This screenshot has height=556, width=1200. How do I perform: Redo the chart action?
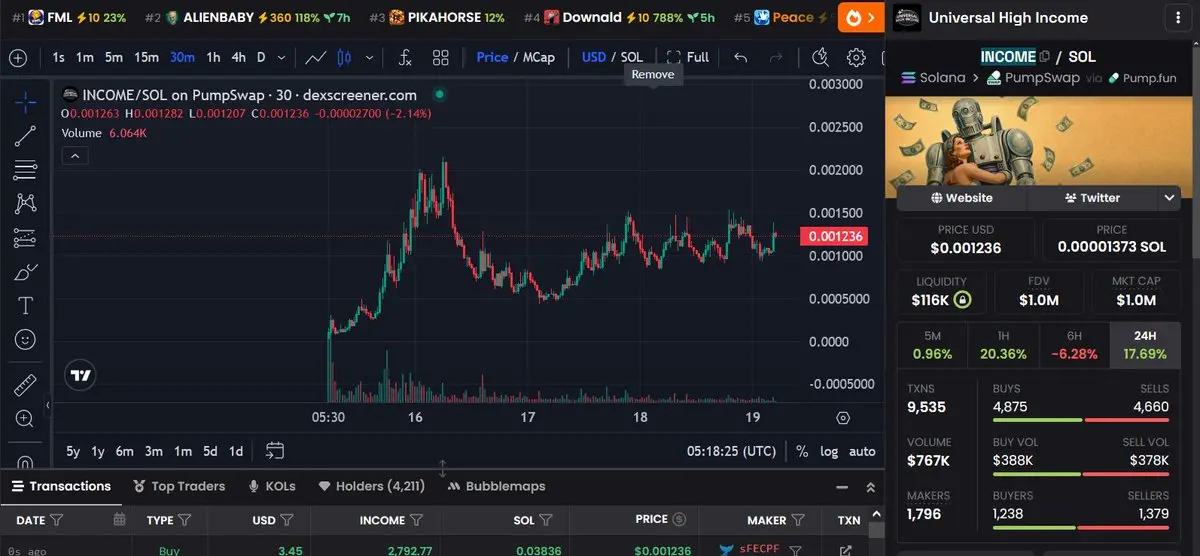(778, 57)
